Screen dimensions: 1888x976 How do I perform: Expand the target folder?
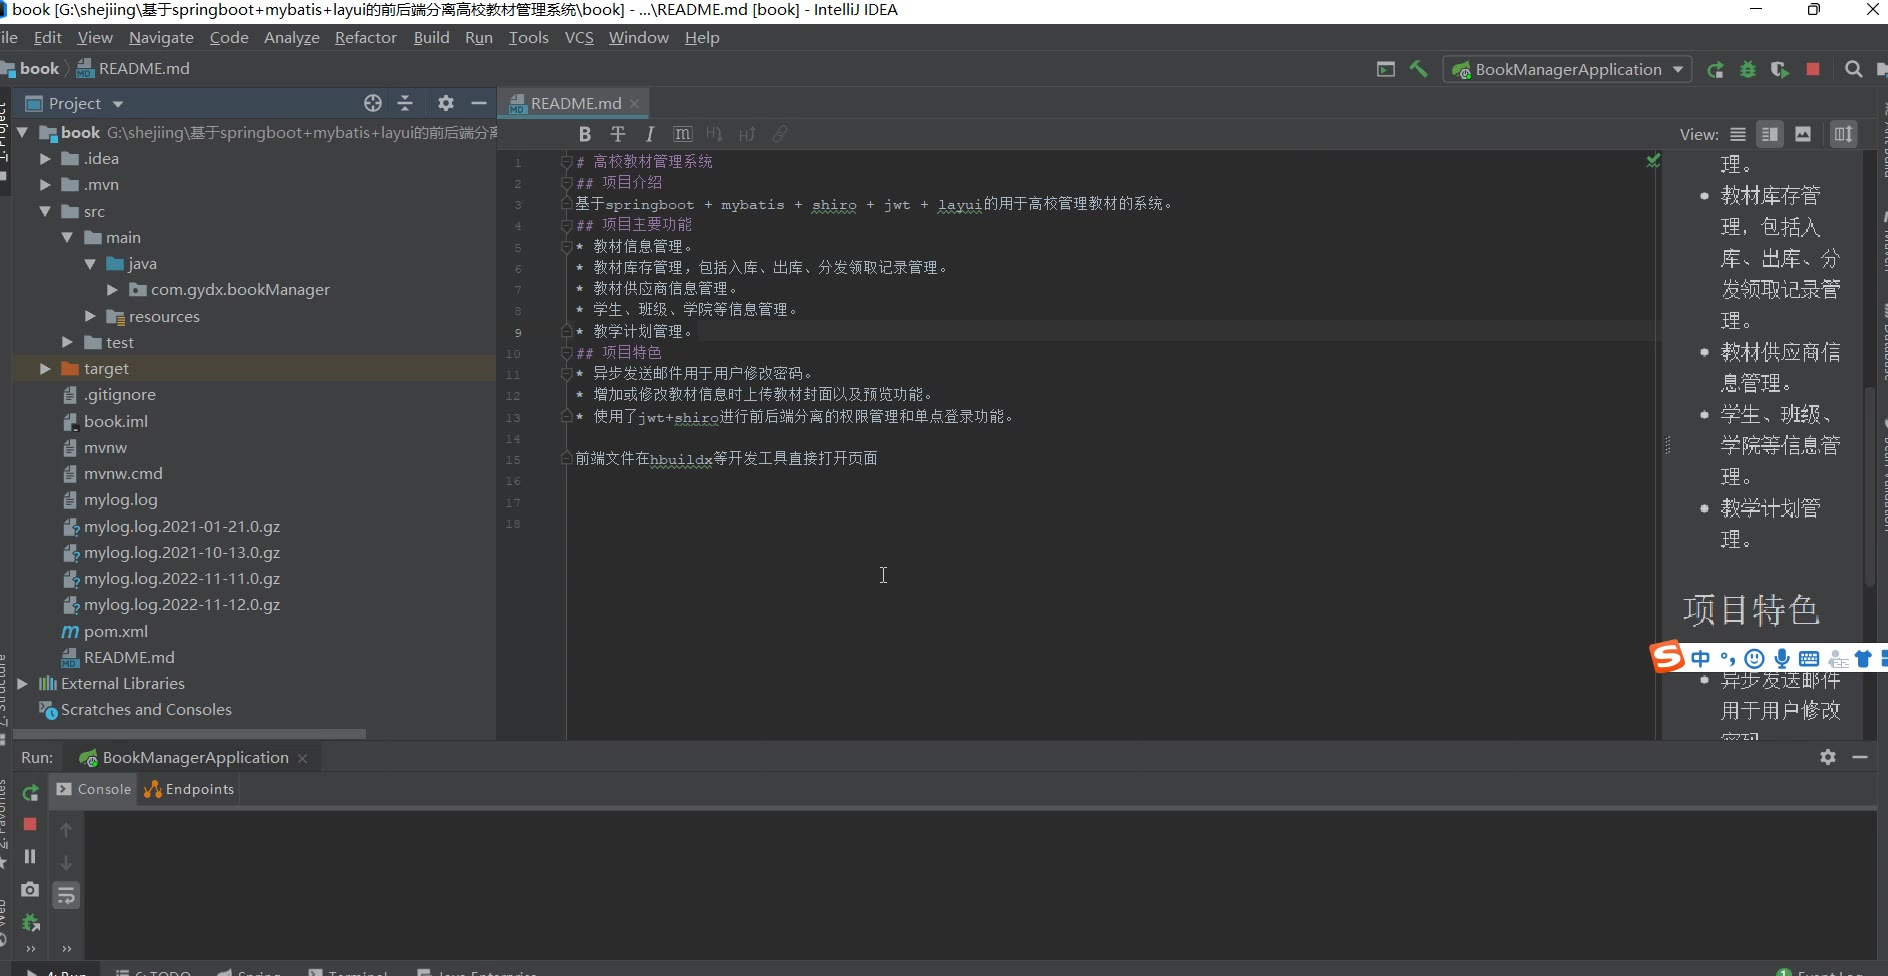pyautogui.click(x=45, y=368)
